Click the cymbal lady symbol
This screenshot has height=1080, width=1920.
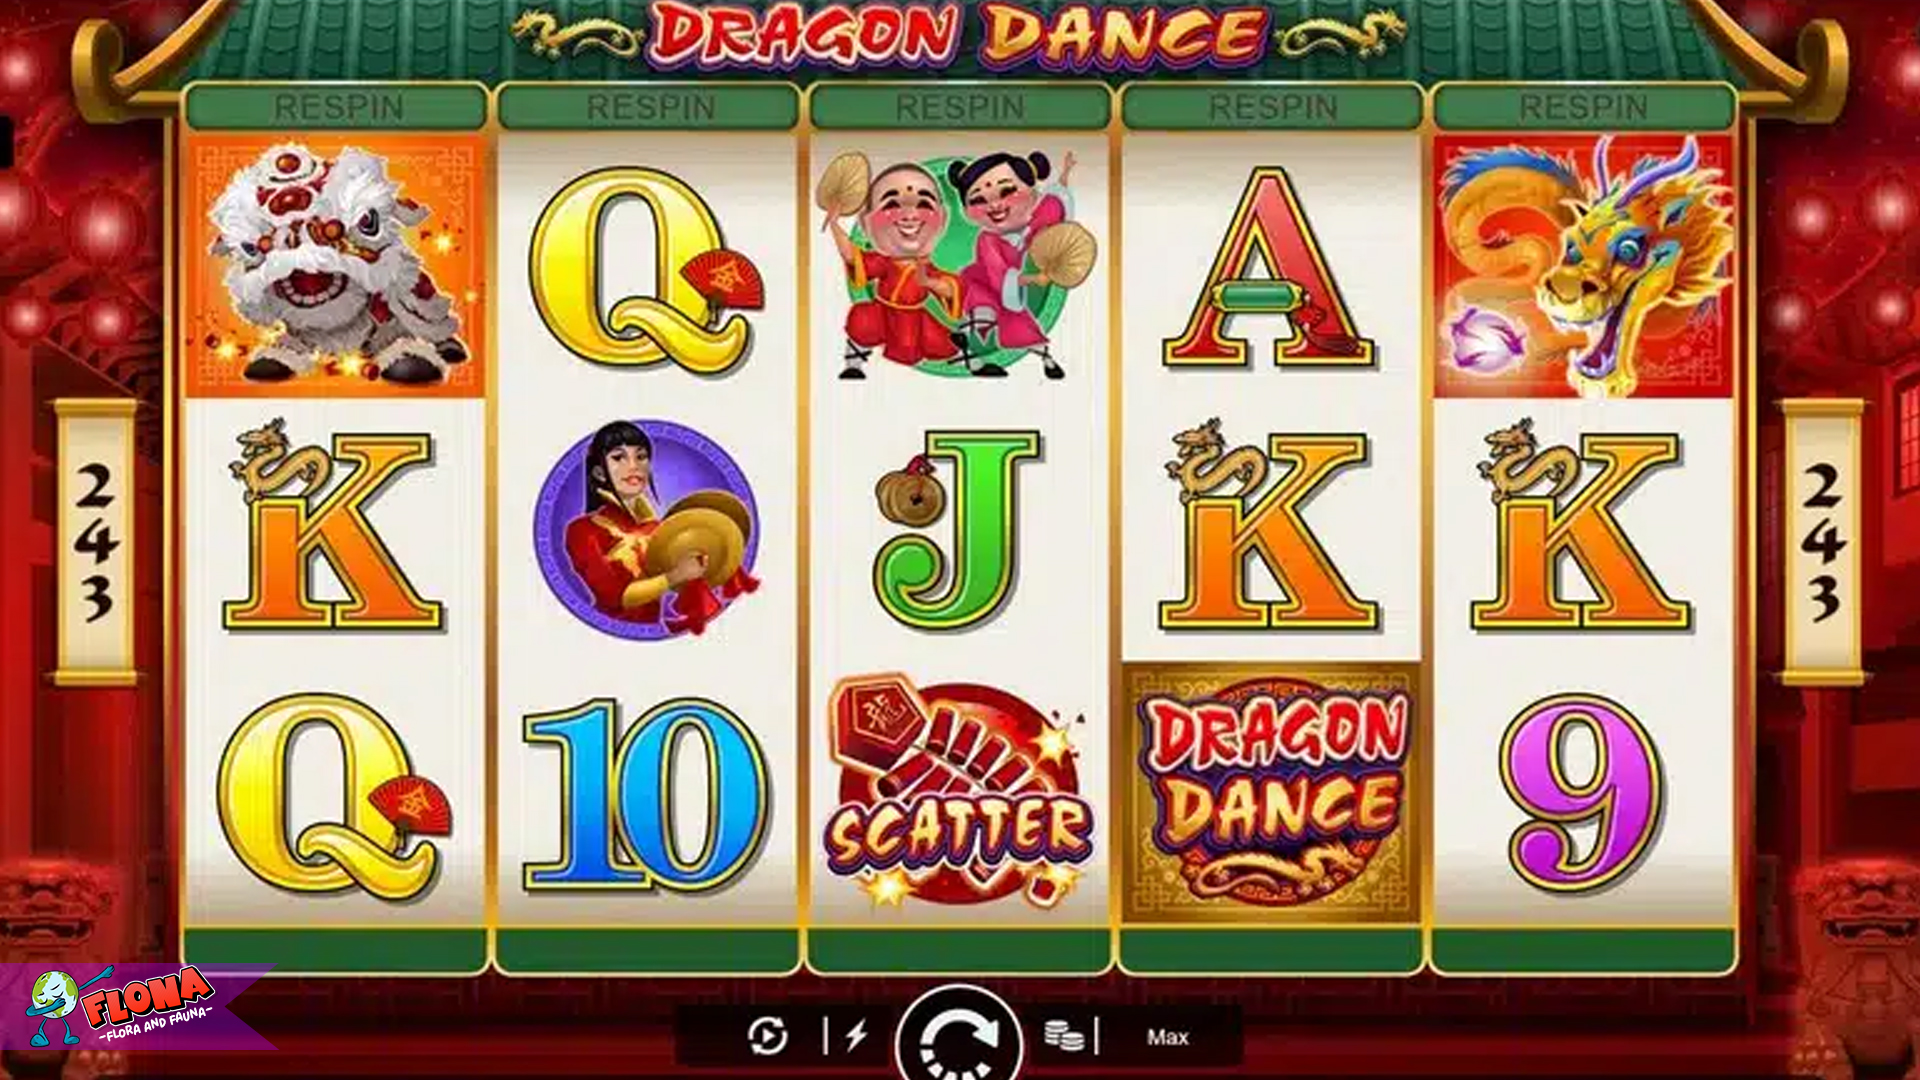pos(648,528)
